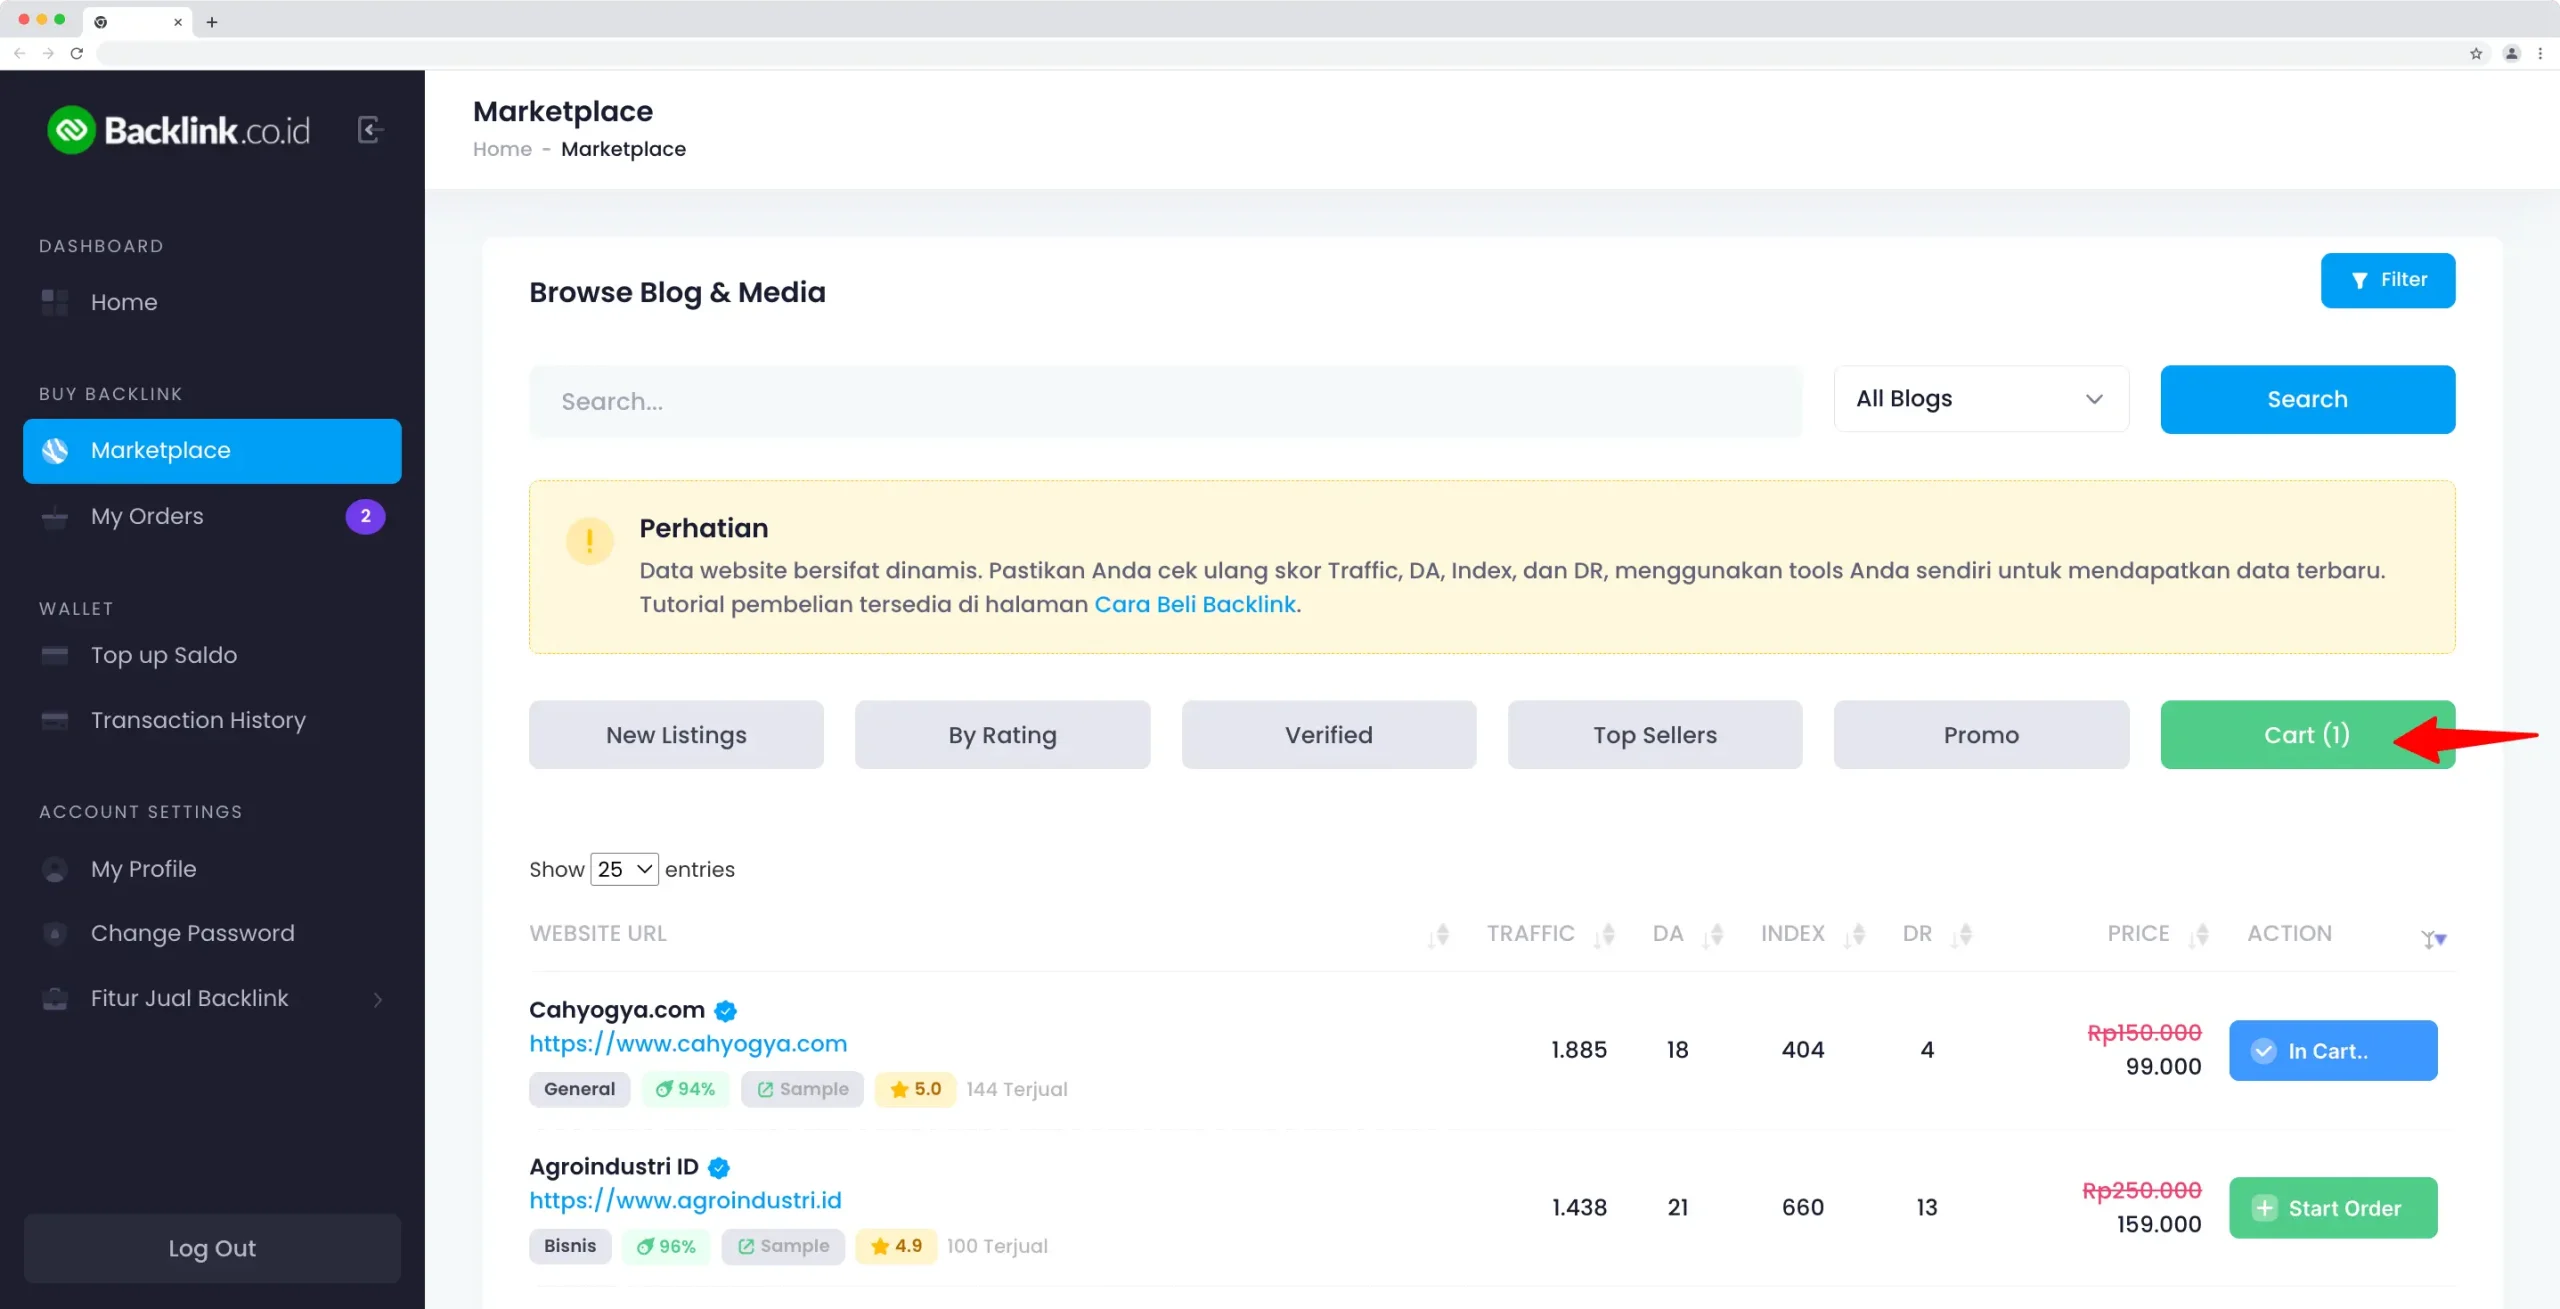Image resolution: width=2560 pixels, height=1309 pixels.
Task: Click the Home dashboard icon
Action: point(55,302)
